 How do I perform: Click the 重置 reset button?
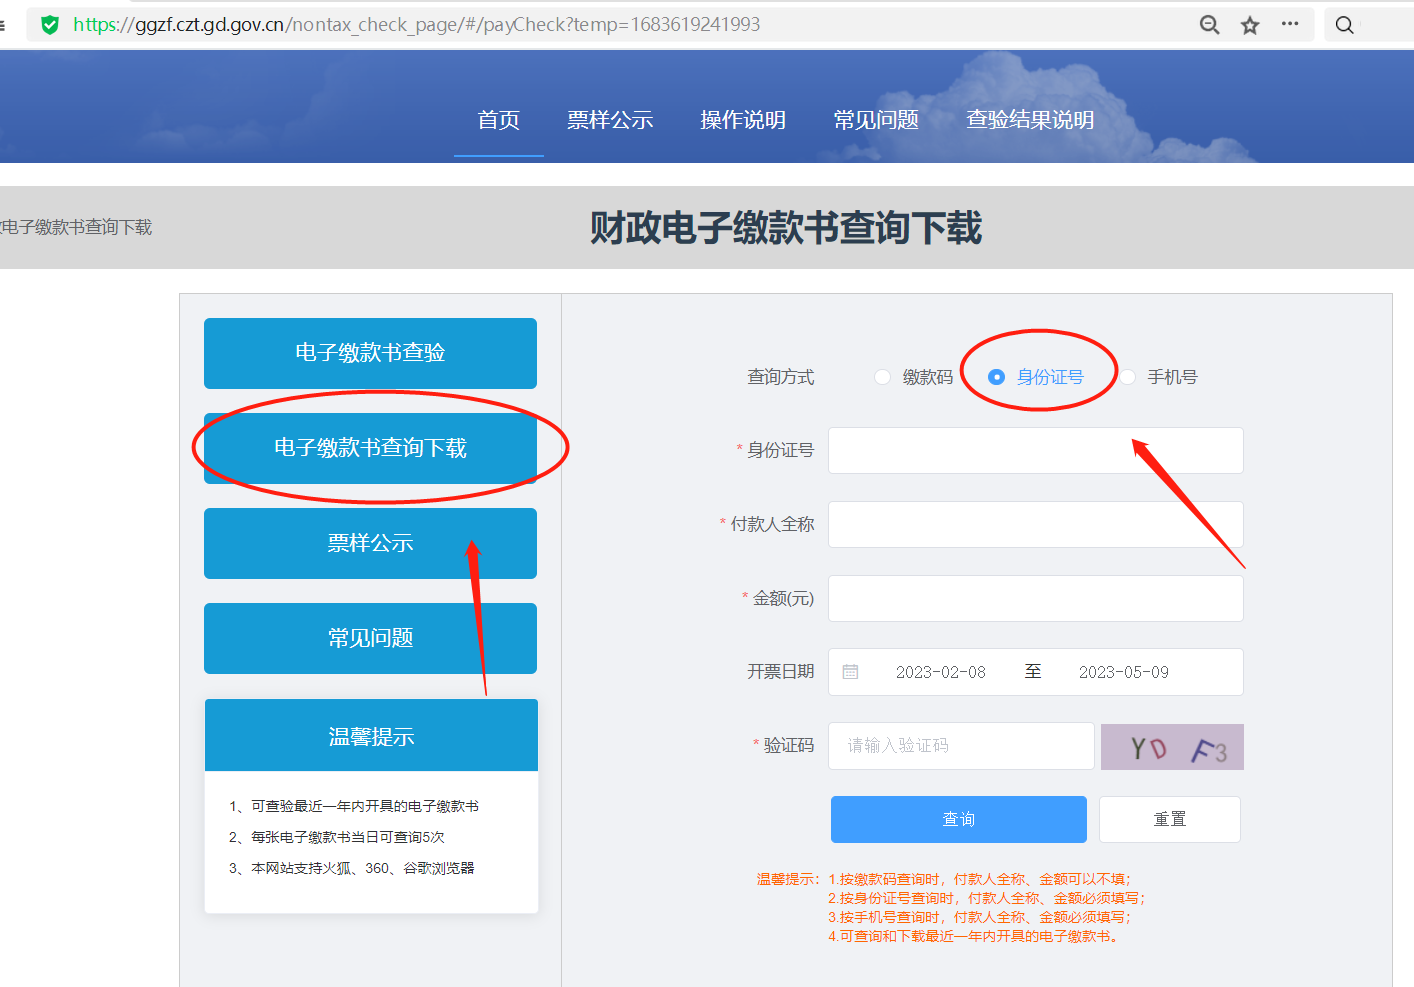coord(1169,819)
